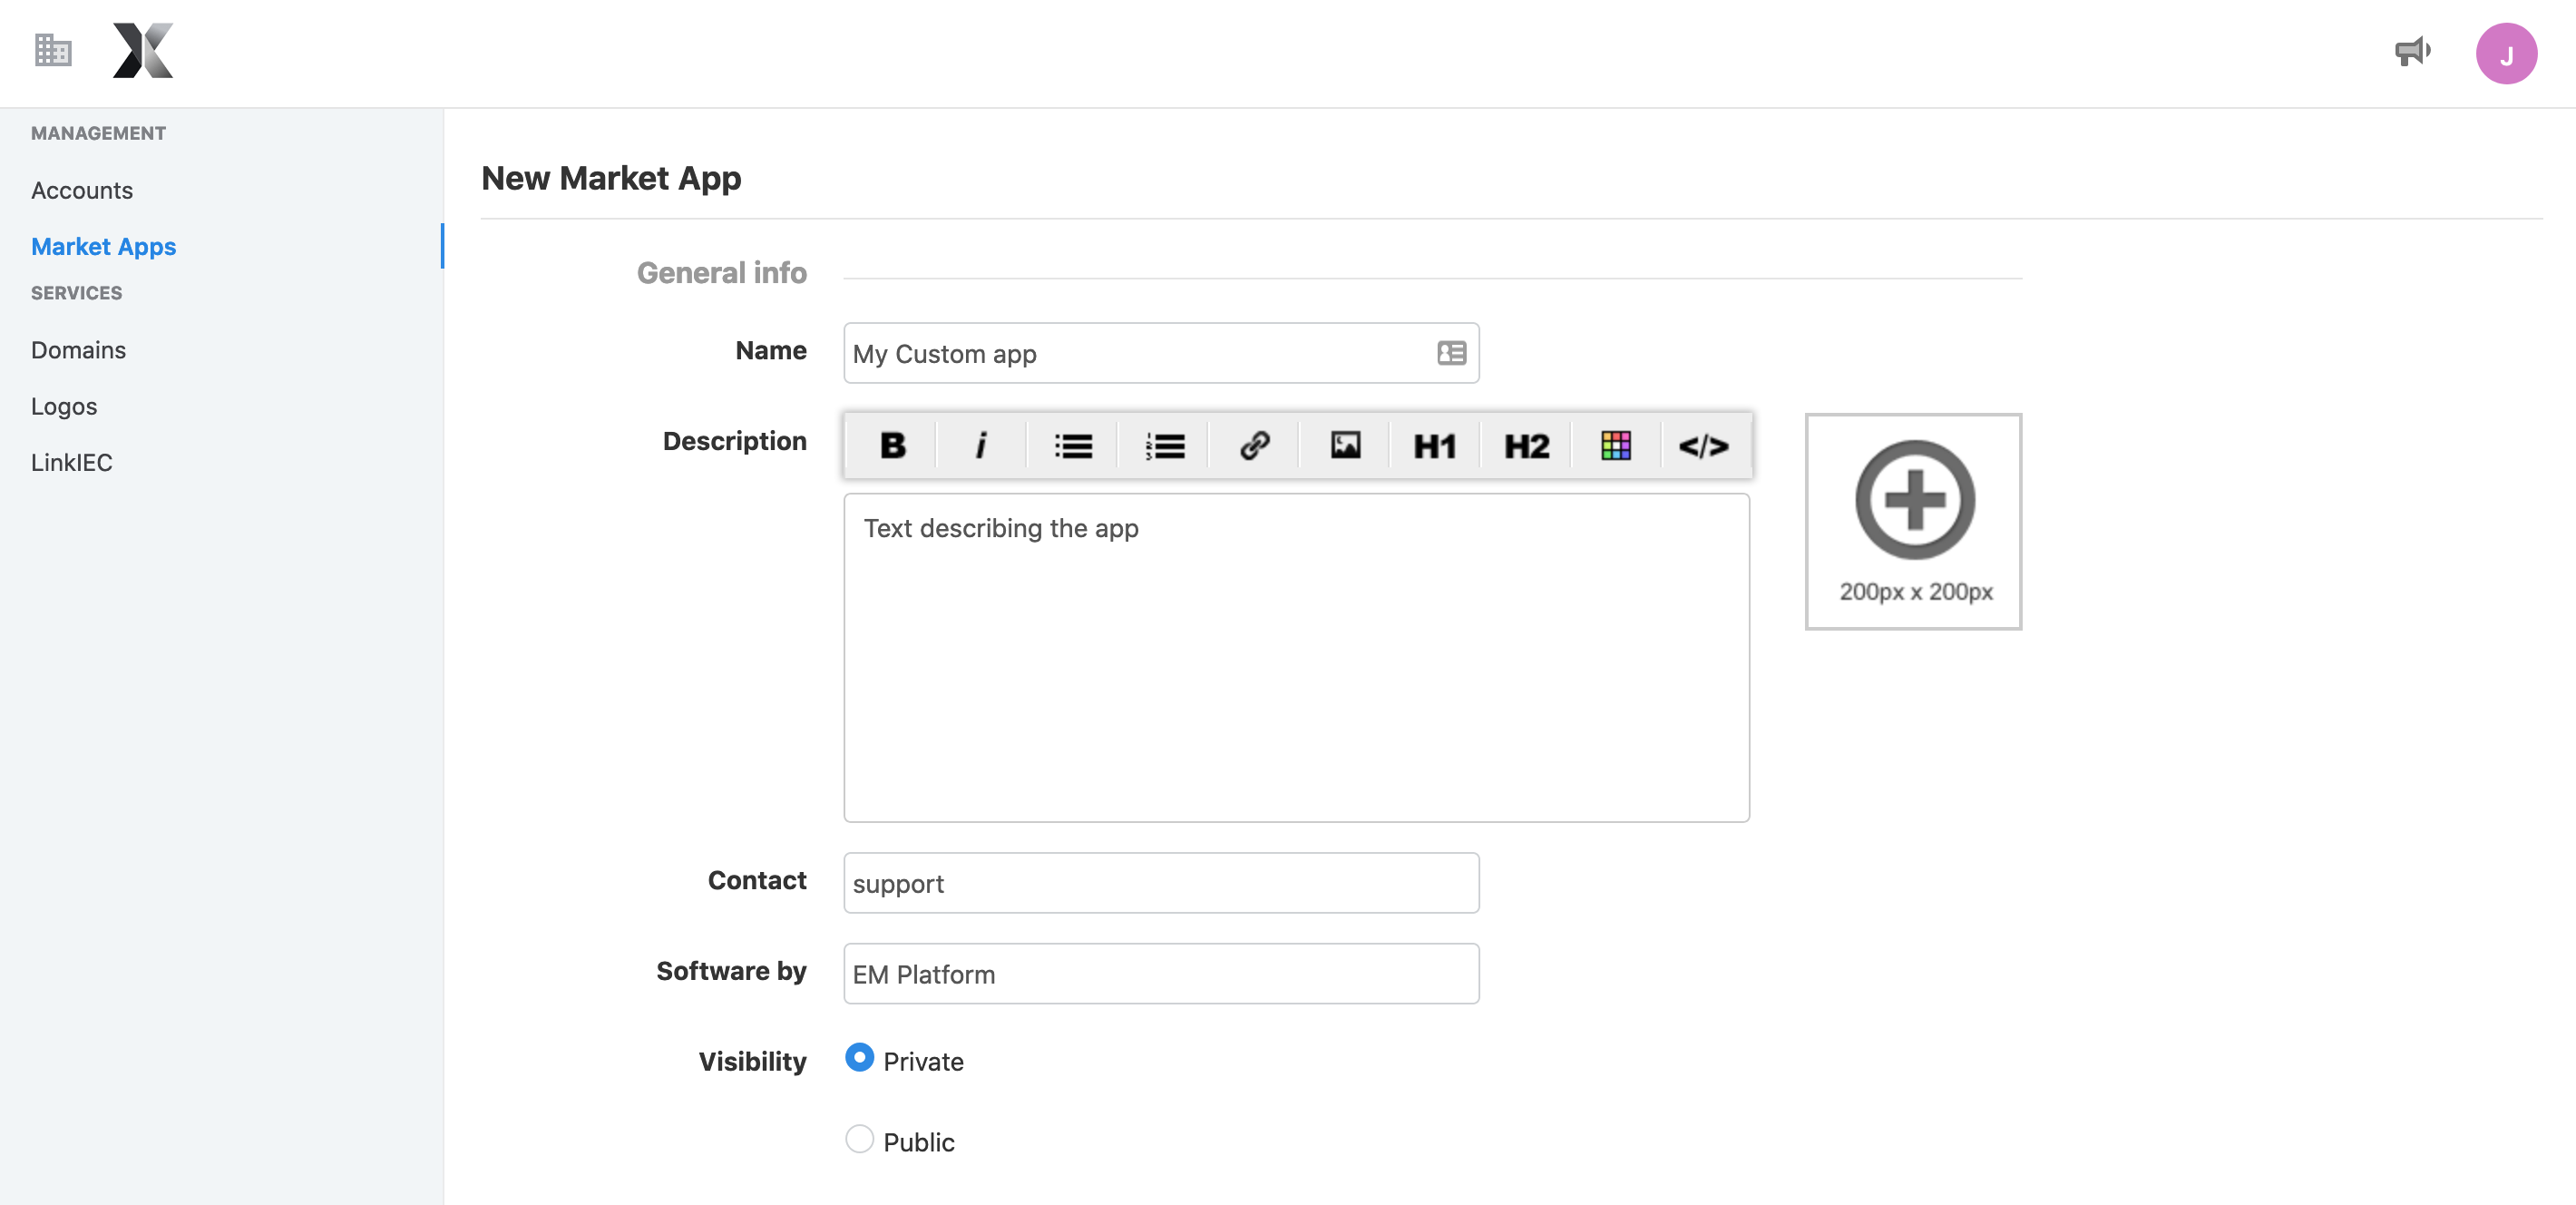2576x1205 pixels.
Task: Open the Domains section in the sidebar
Action: tap(78, 349)
